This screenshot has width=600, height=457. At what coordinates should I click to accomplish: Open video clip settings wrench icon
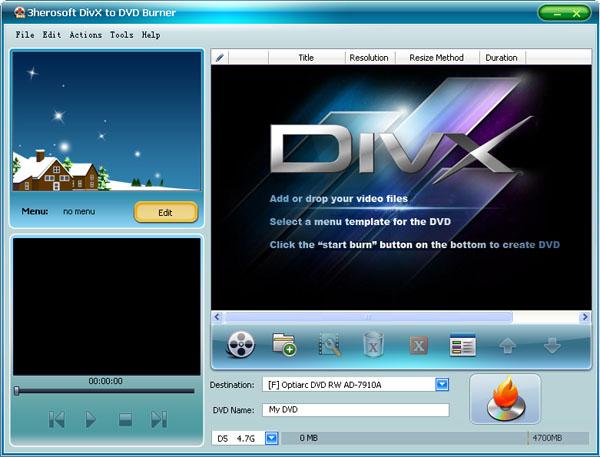[329, 344]
